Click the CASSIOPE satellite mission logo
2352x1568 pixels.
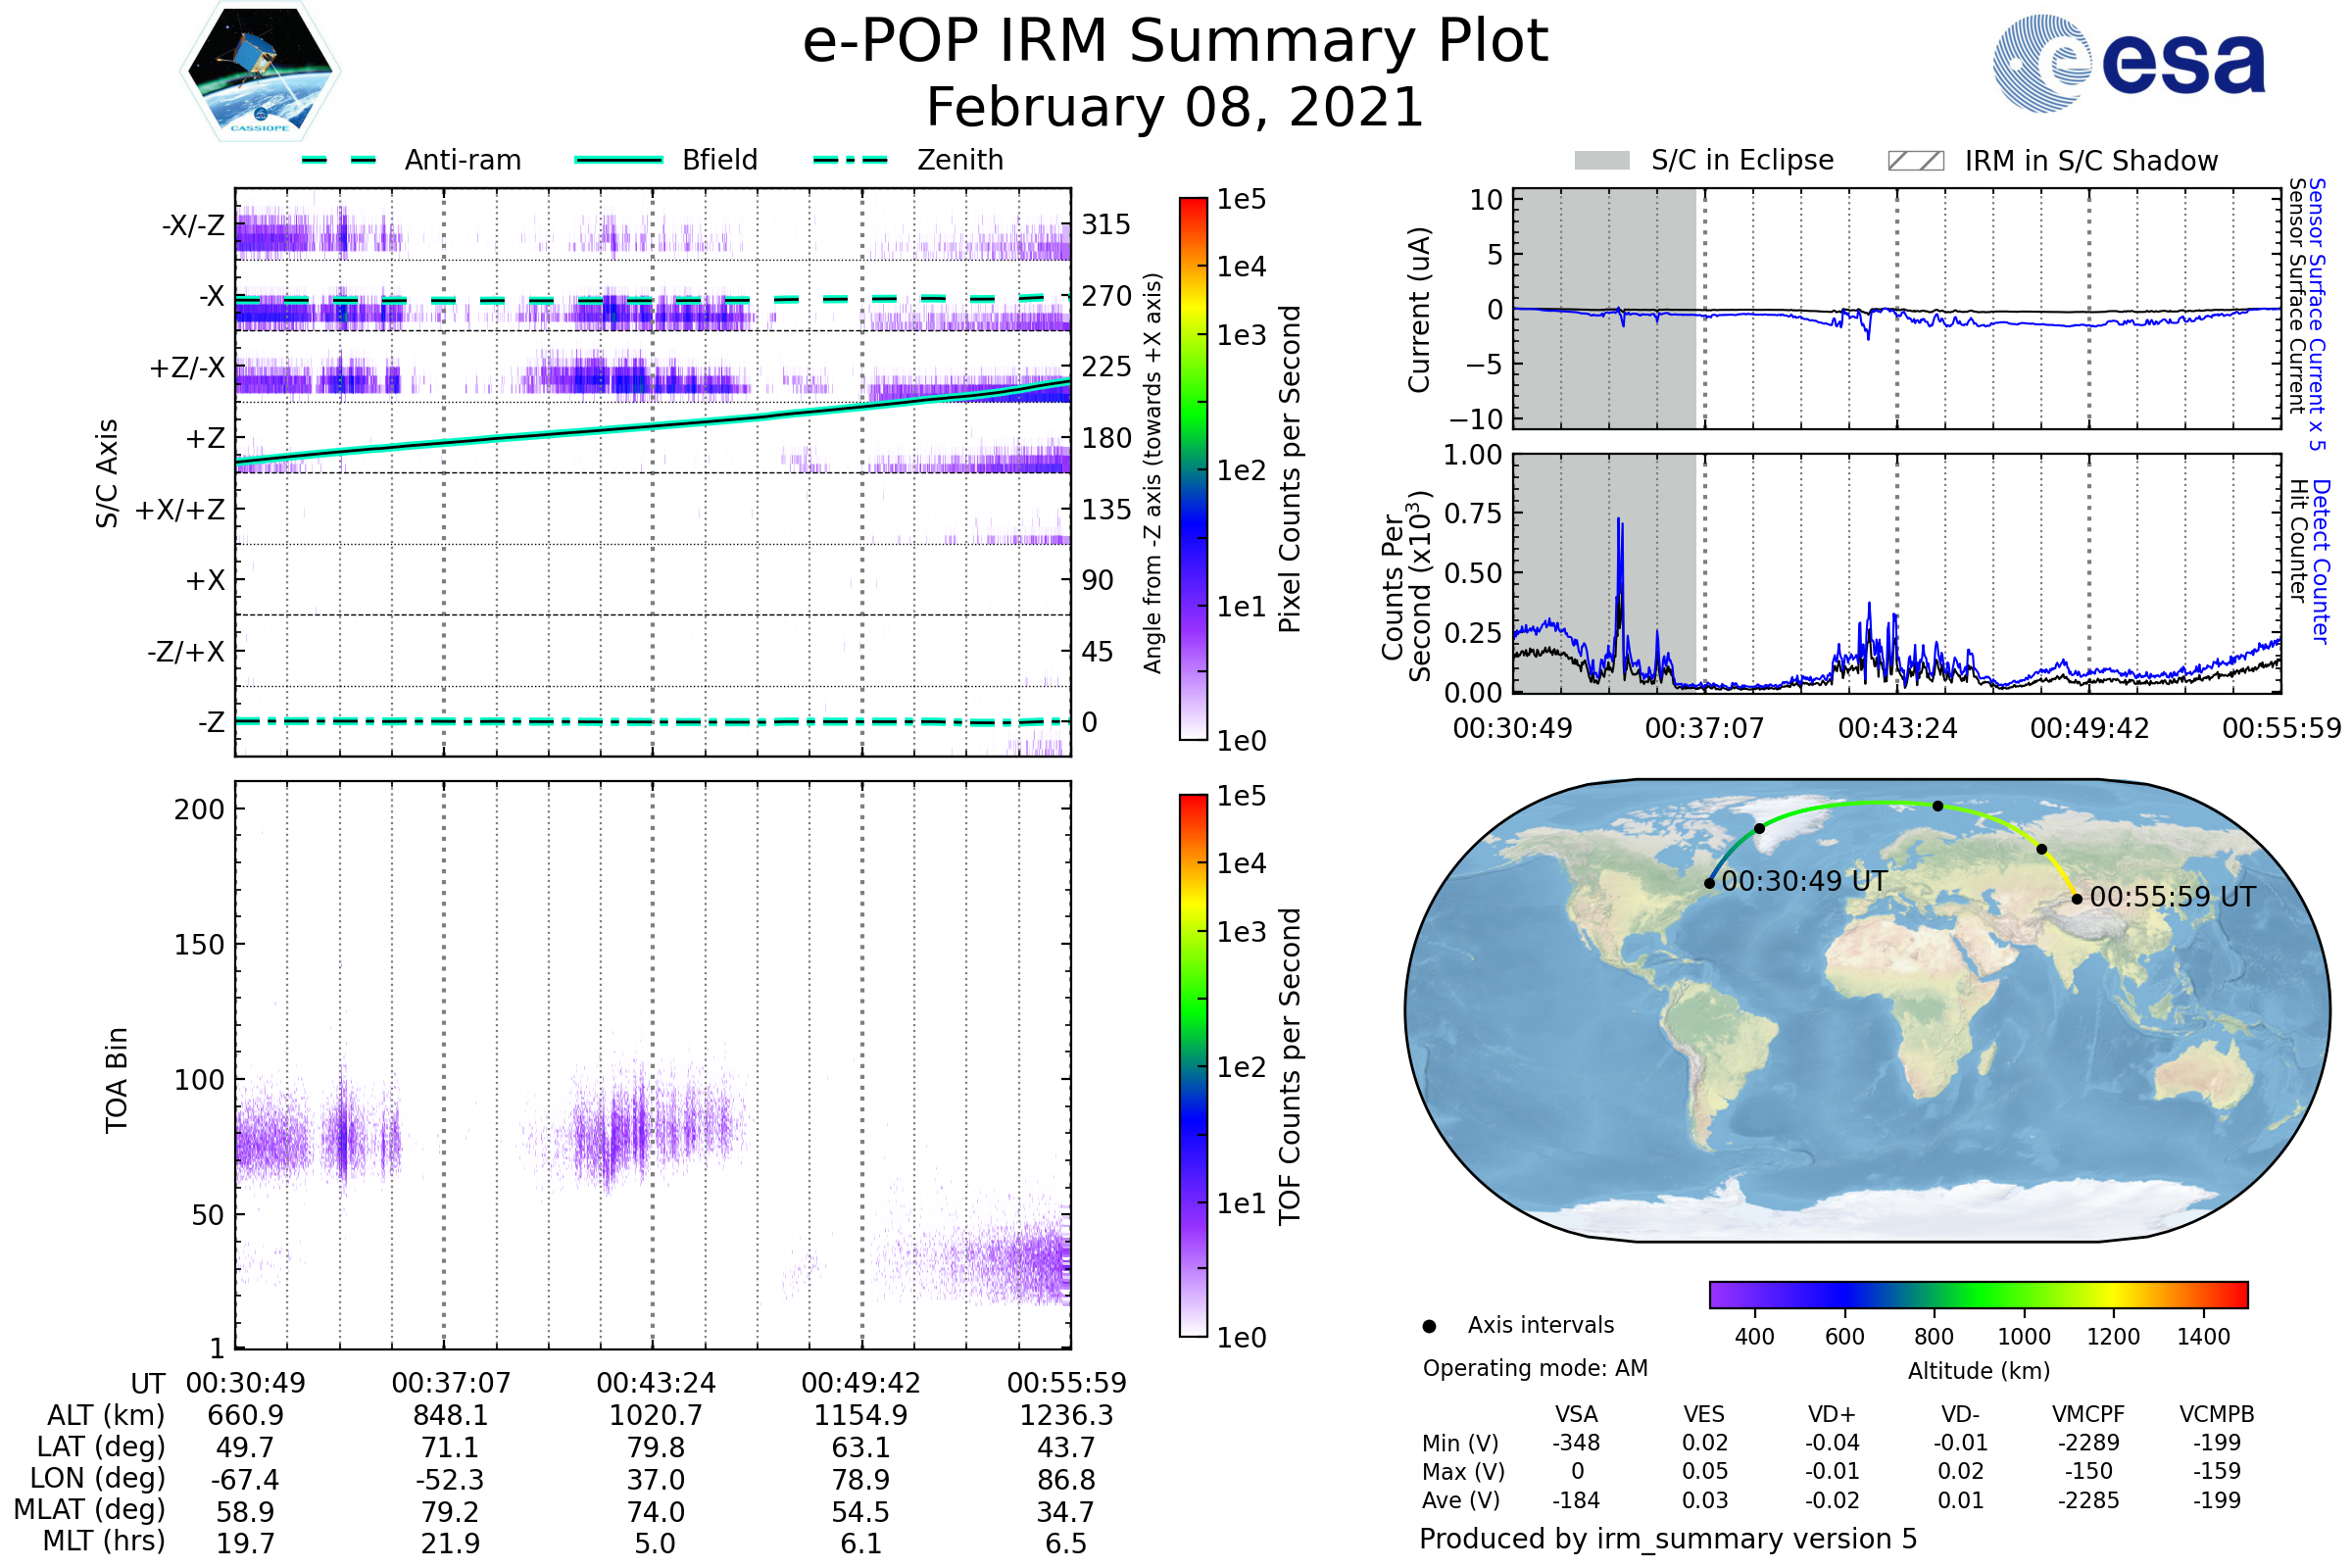point(260,72)
